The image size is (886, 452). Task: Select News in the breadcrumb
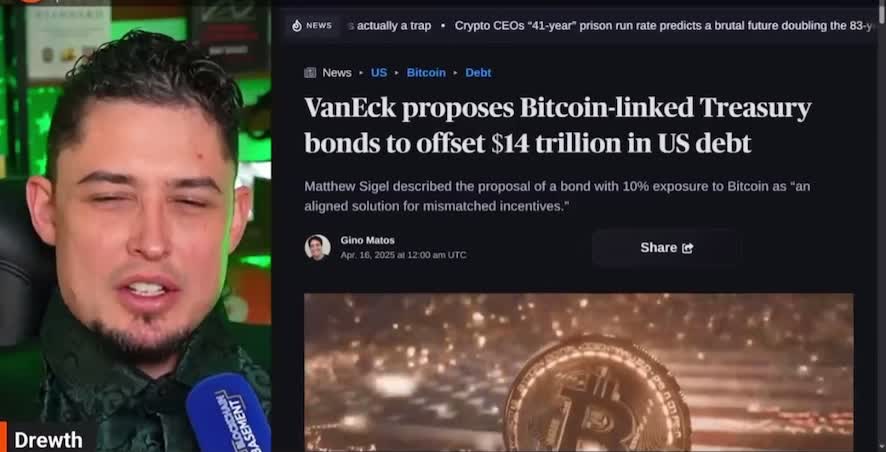point(337,72)
